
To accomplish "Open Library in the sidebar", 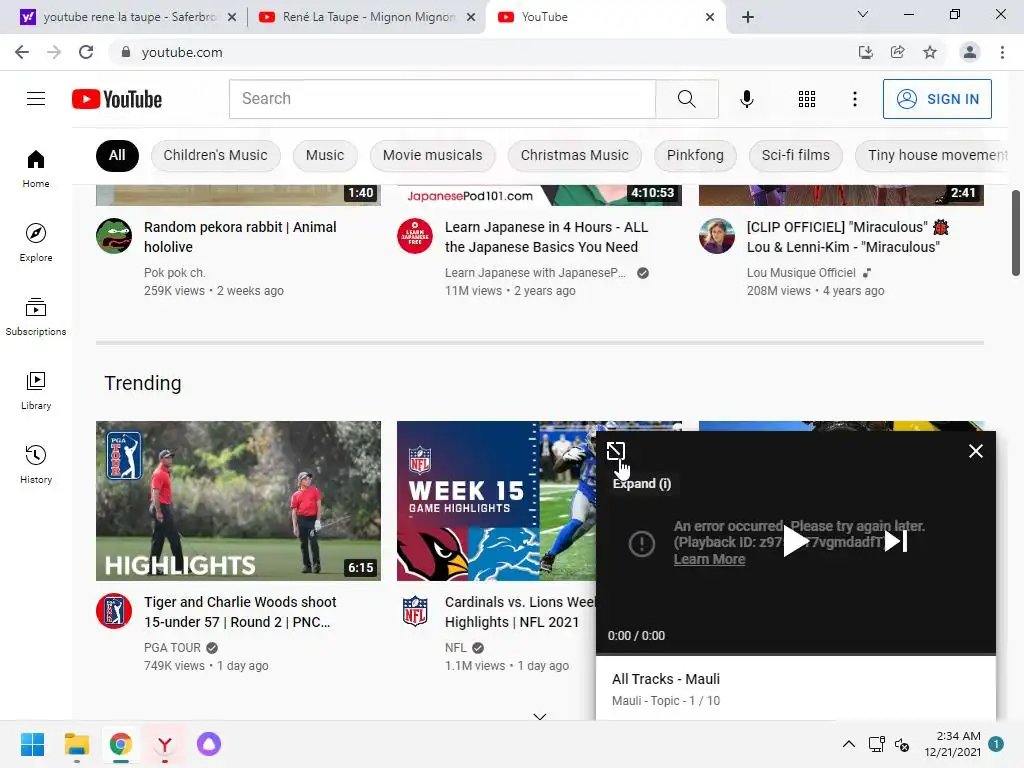I will point(36,390).
